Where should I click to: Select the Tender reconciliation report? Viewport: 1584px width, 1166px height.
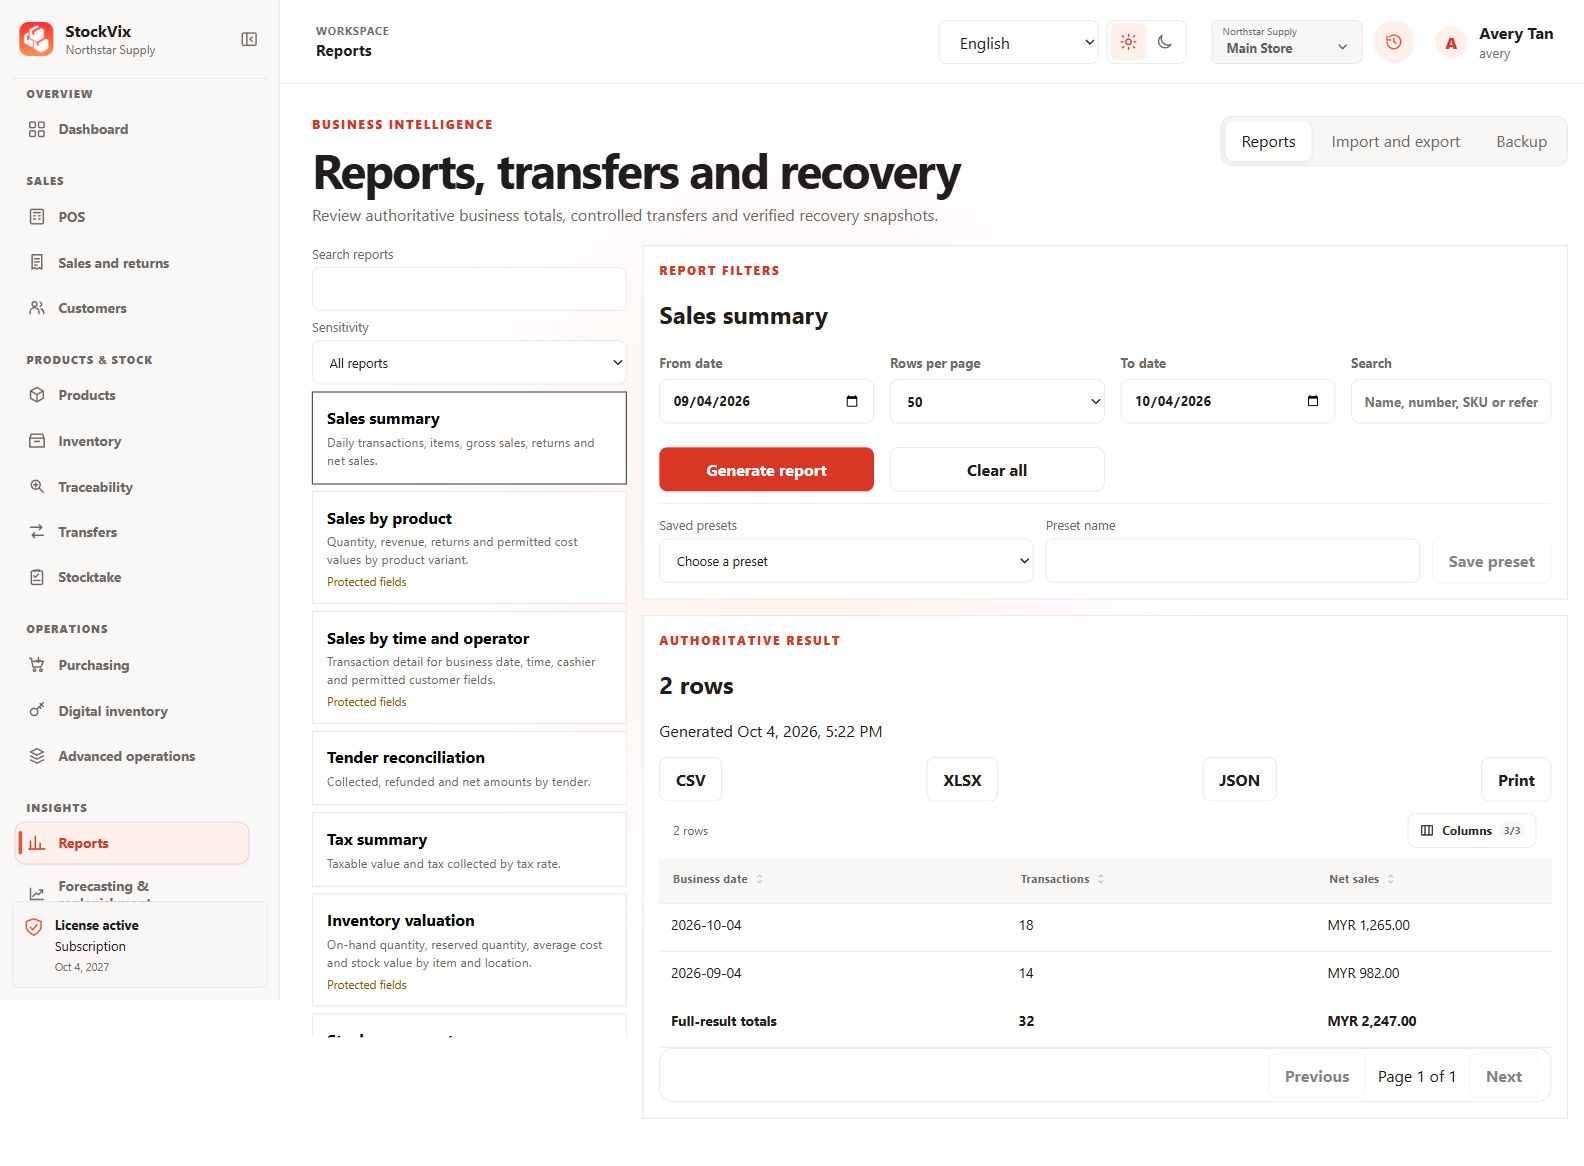pyautogui.click(x=469, y=768)
